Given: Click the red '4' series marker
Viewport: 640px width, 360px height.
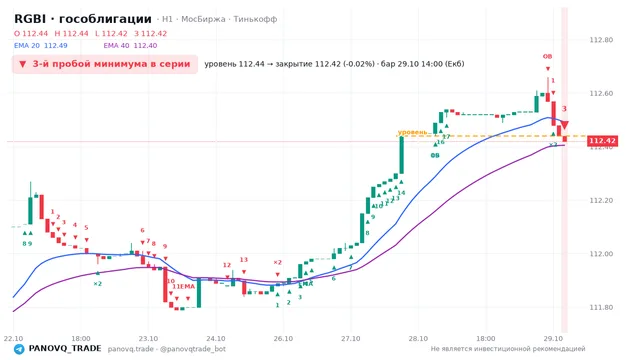Looking at the screenshot, I should [x=75, y=225].
